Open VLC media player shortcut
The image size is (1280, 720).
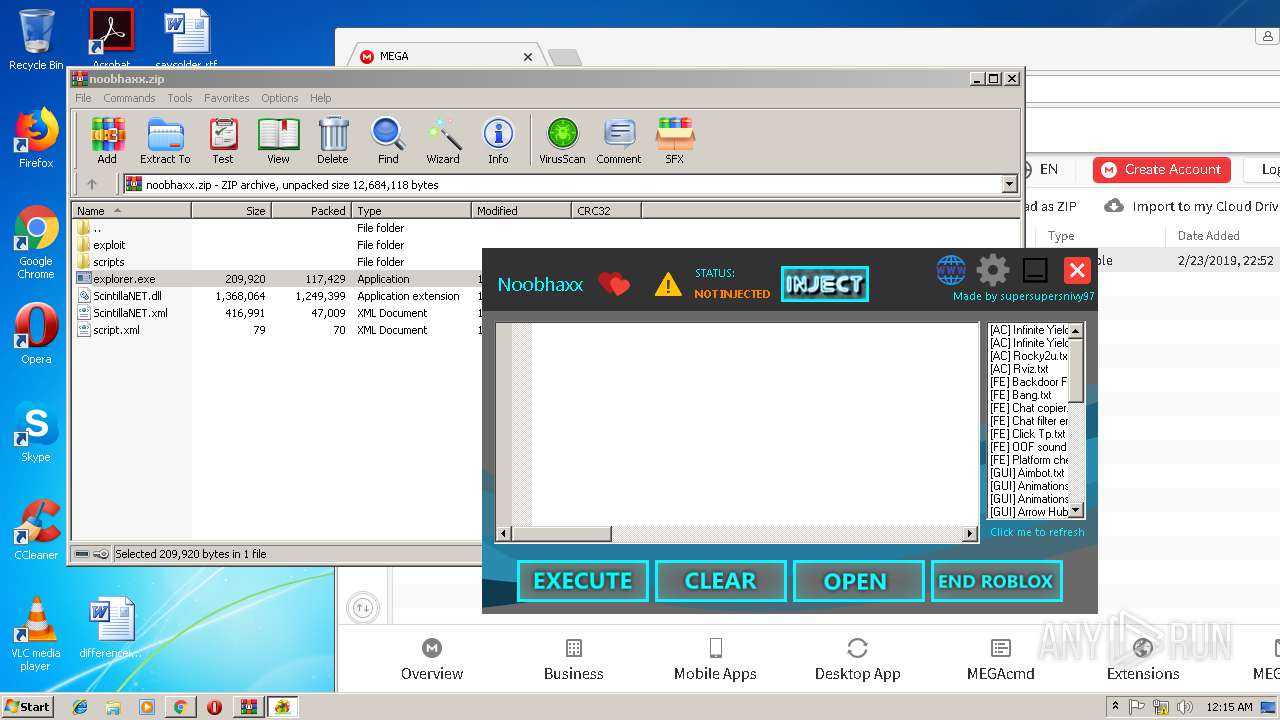[36, 635]
